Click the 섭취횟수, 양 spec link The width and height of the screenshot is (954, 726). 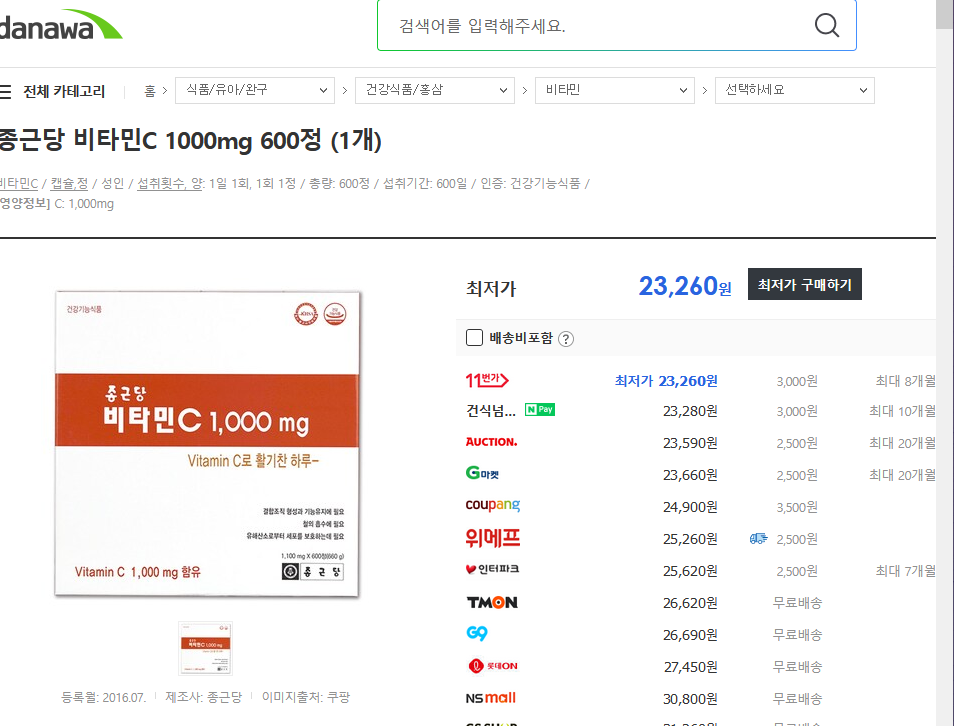tap(170, 183)
